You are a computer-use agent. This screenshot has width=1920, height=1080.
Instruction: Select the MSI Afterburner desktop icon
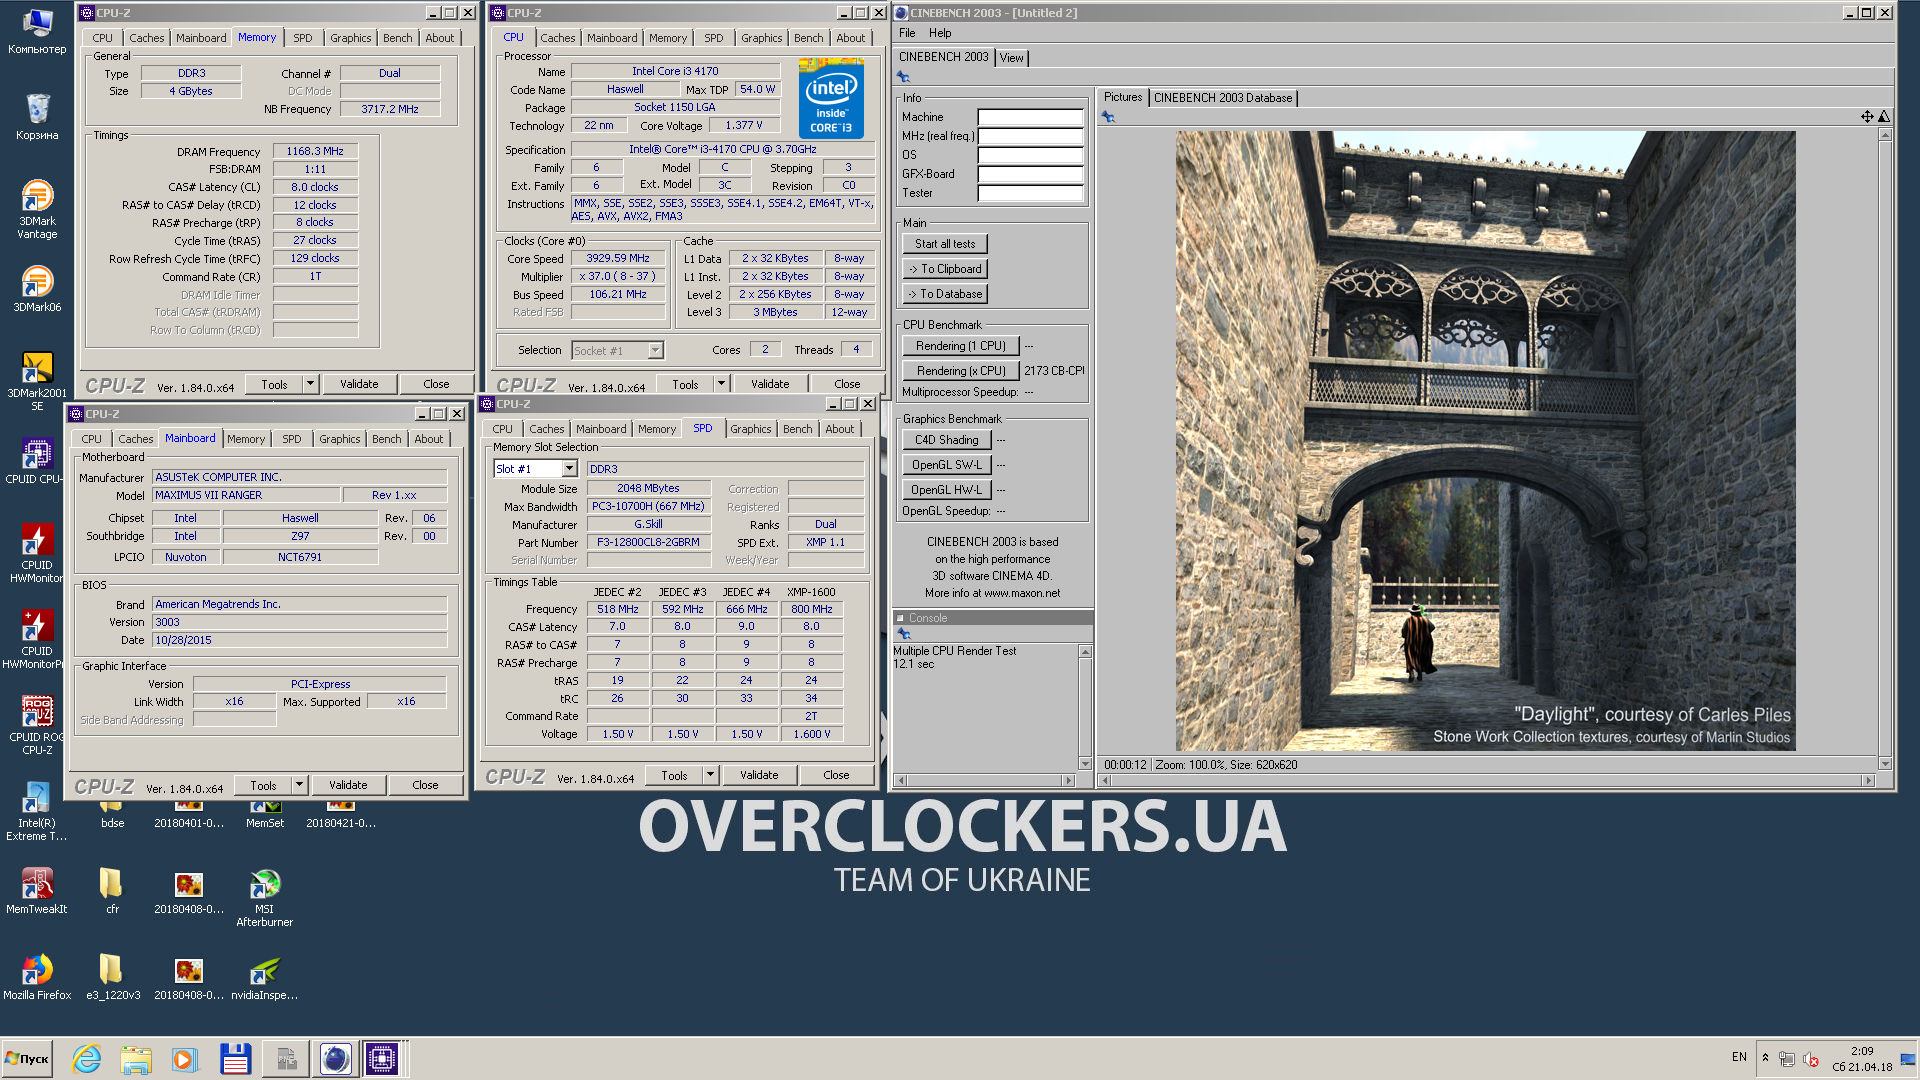pos(264,897)
